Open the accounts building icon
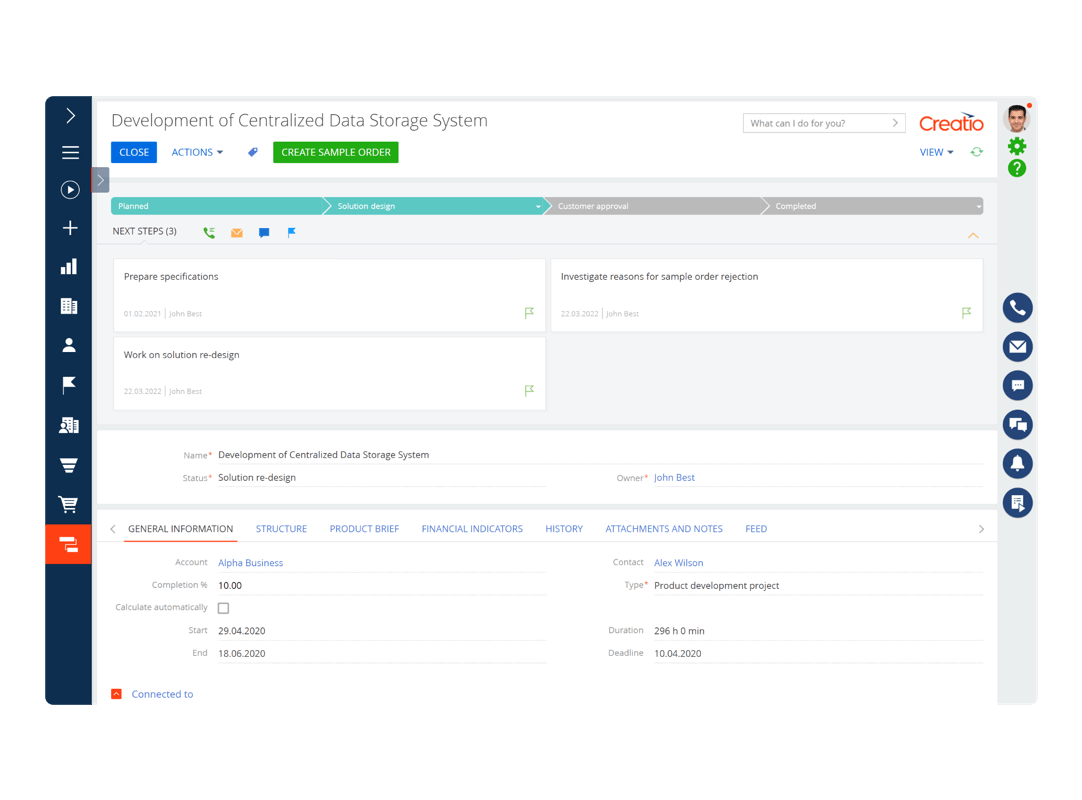The width and height of the screenshot is (1082, 800). tap(69, 306)
